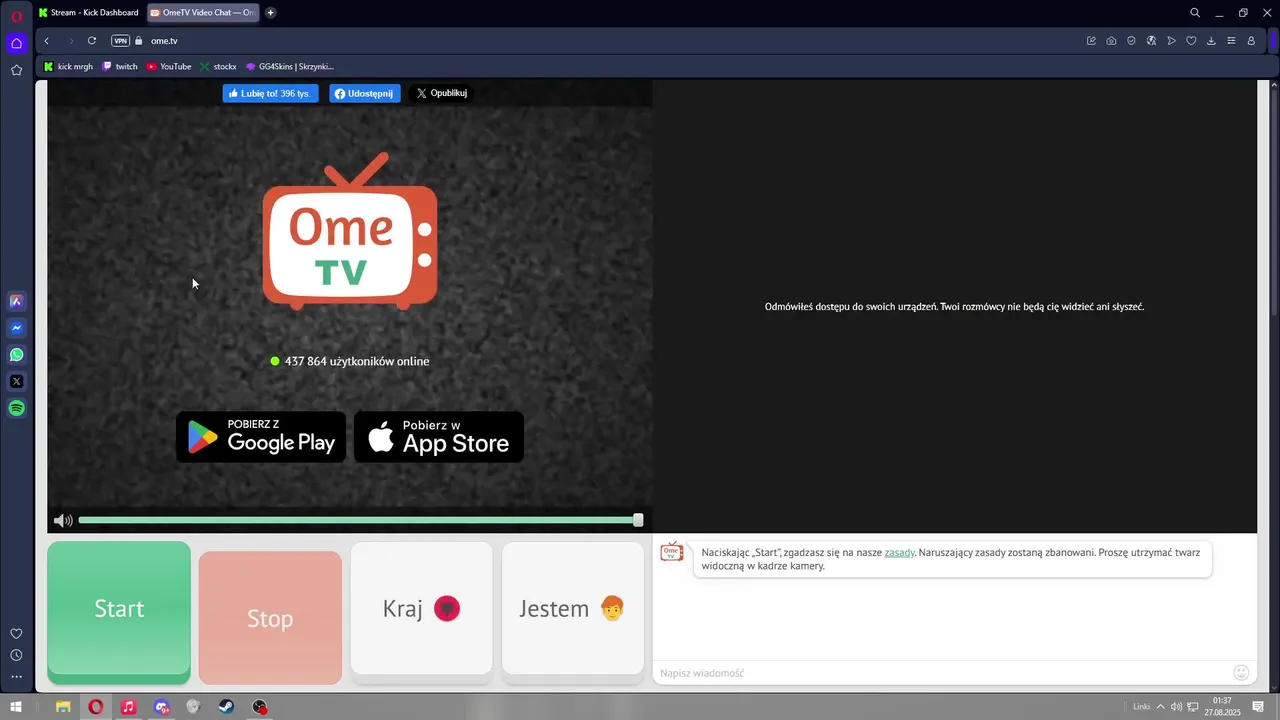Open the stockx bookmark
Screen dimensions: 1280x720
pos(218,67)
